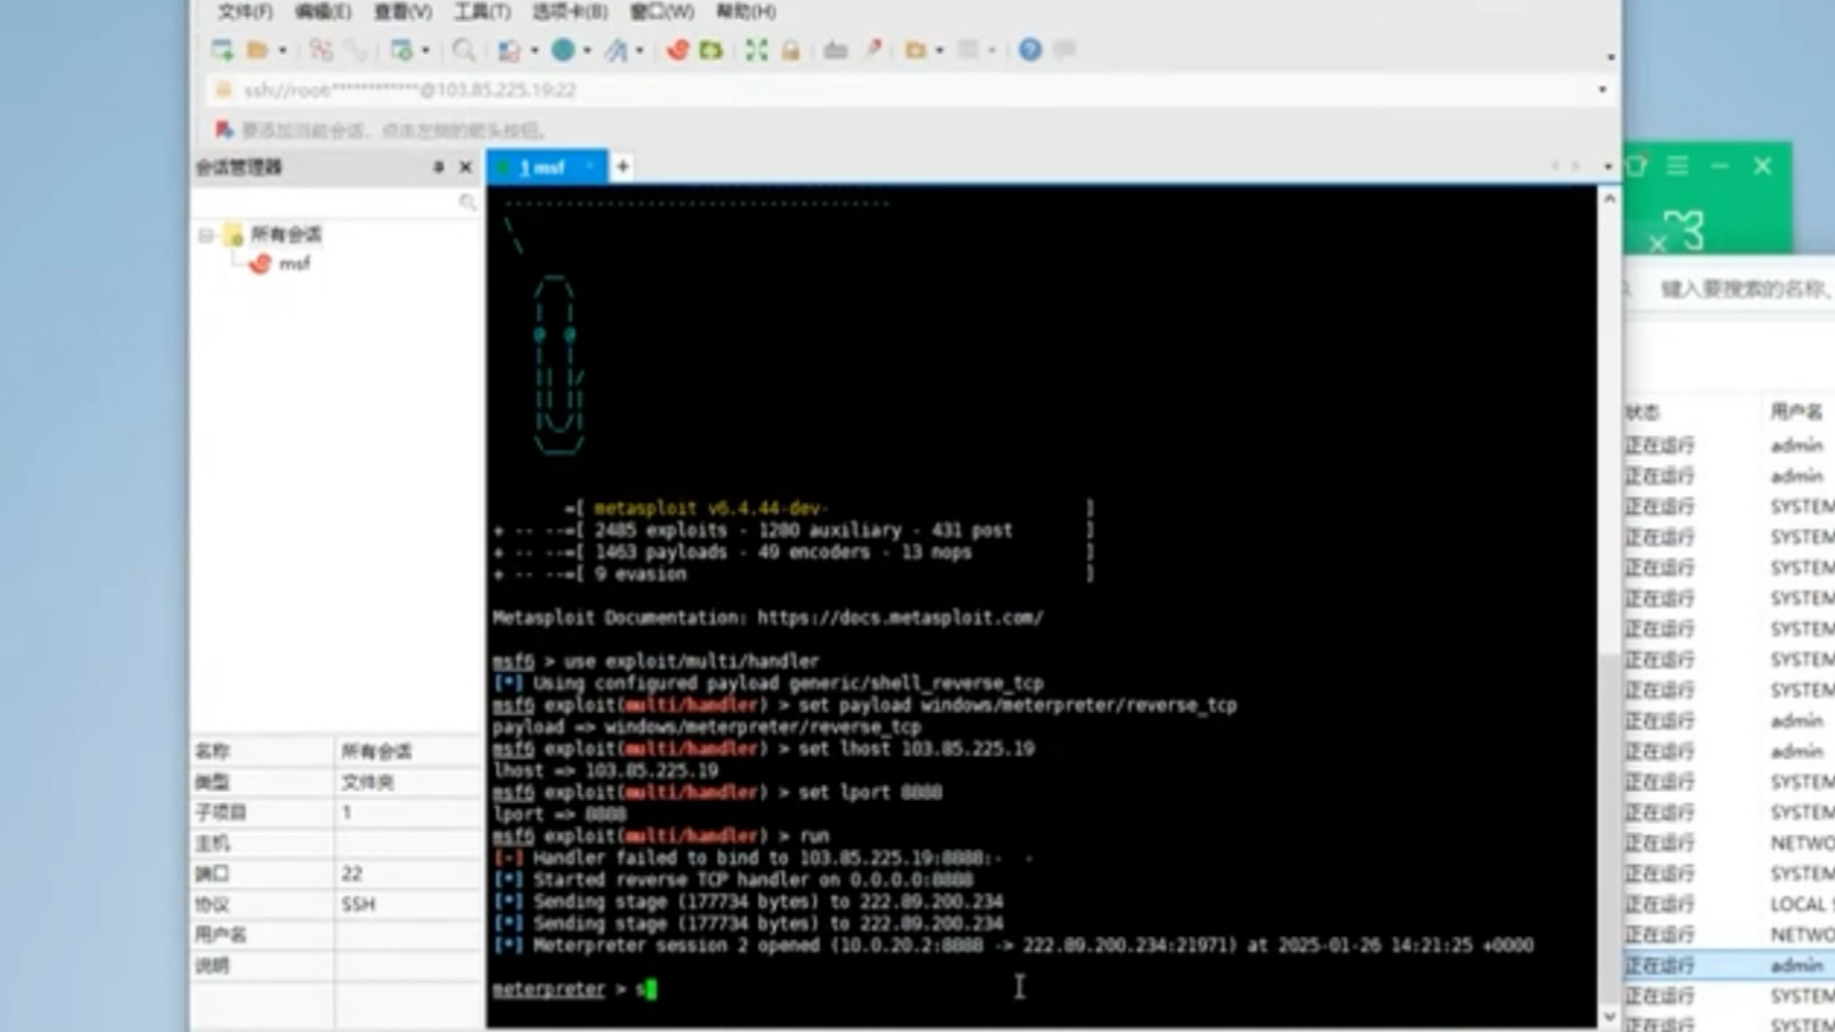
Task: Click the Disconnect toolbar icon
Action: click(321, 49)
